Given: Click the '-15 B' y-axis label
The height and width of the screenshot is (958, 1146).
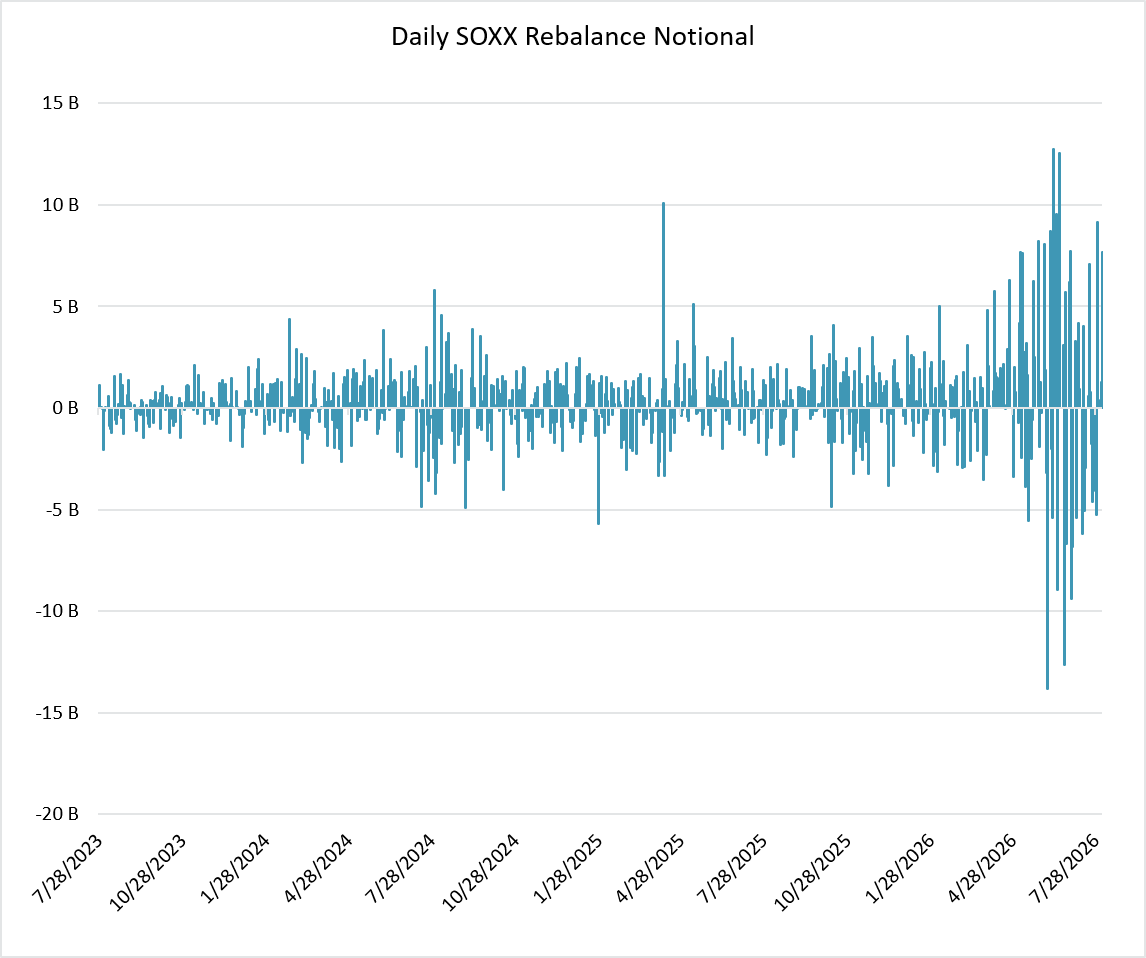Looking at the screenshot, I should [57, 712].
